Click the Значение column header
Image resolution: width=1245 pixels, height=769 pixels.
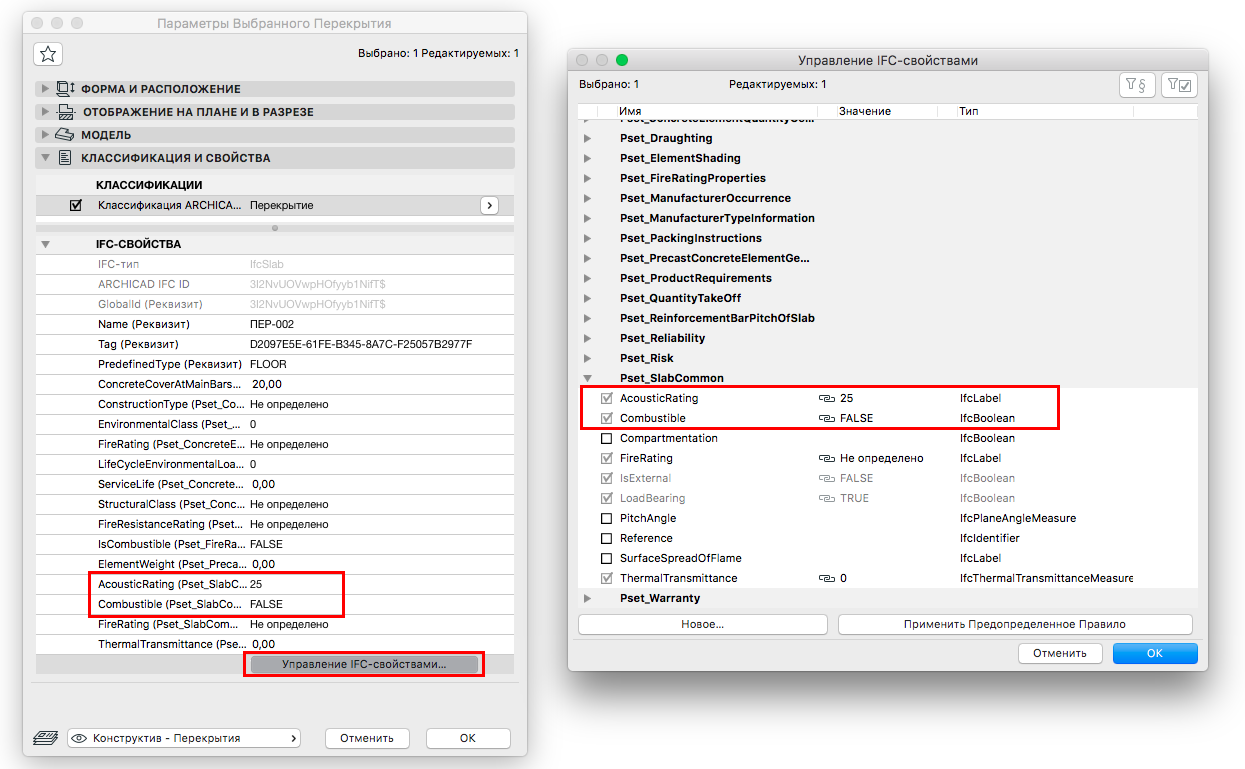(865, 111)
